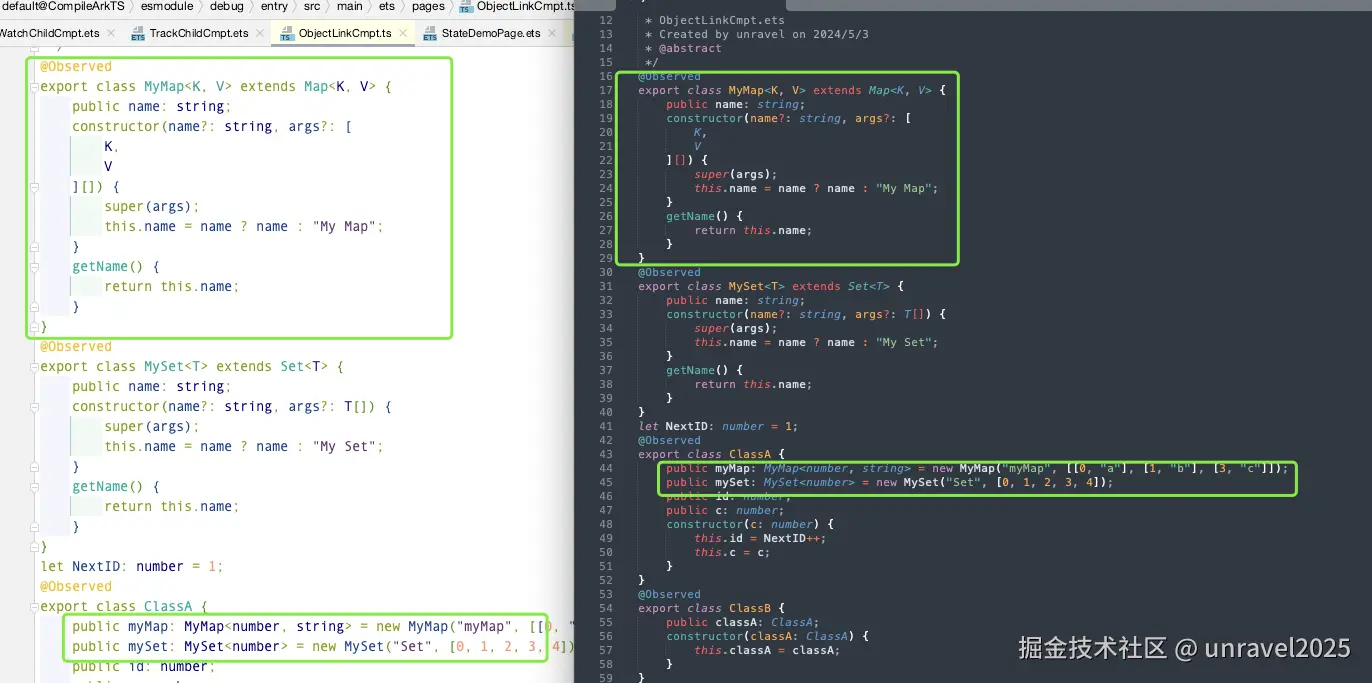This screenshot has width=1372, height=683.
Task: Click the esmodule breadcrumb segment
Action: point(167,6)
